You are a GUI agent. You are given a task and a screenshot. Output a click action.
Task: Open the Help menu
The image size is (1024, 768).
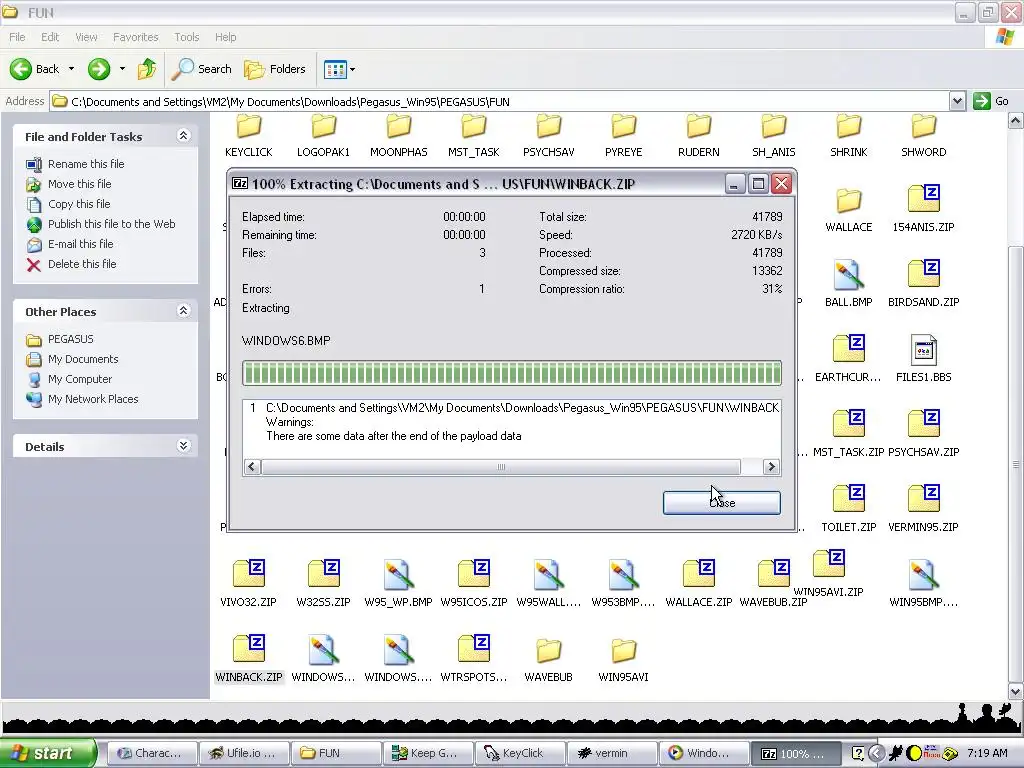tap(225, 37)
